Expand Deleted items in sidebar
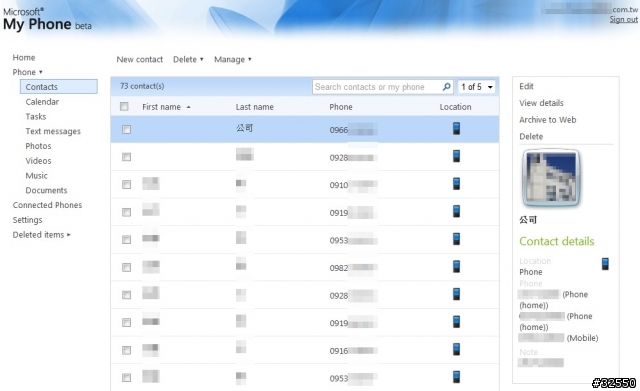This screenshot has height=391, width=640. click(x=41, y=235)
